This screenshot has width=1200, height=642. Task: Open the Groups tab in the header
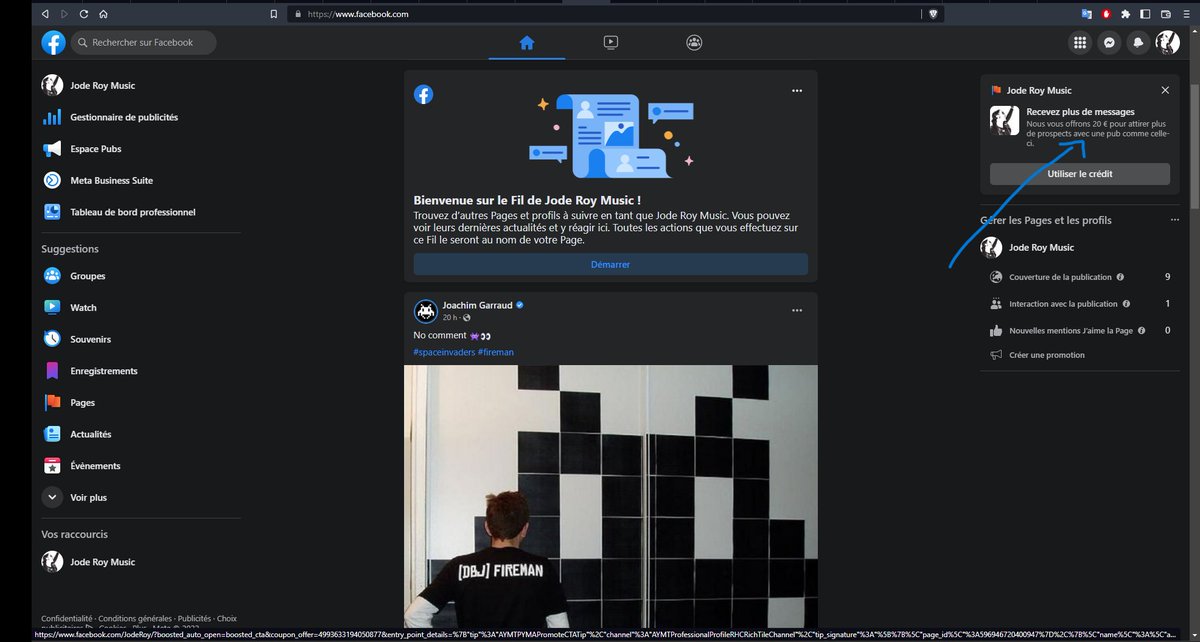(694, 43)
